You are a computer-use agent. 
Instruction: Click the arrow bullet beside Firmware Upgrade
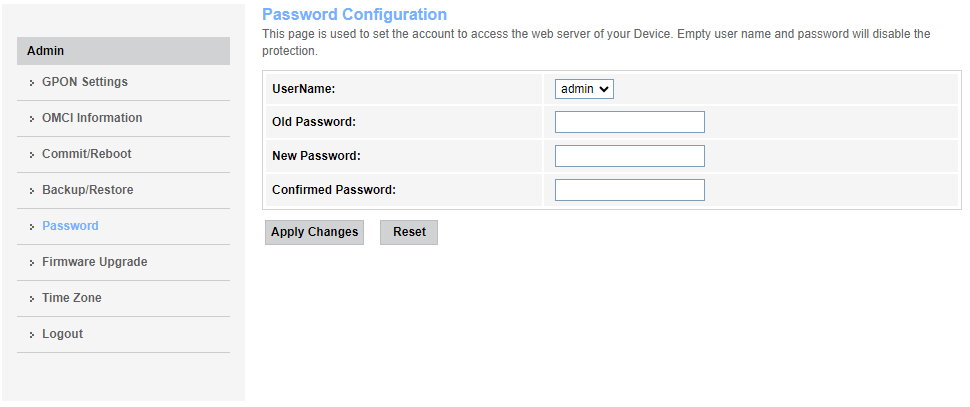(x=32, y=263)
